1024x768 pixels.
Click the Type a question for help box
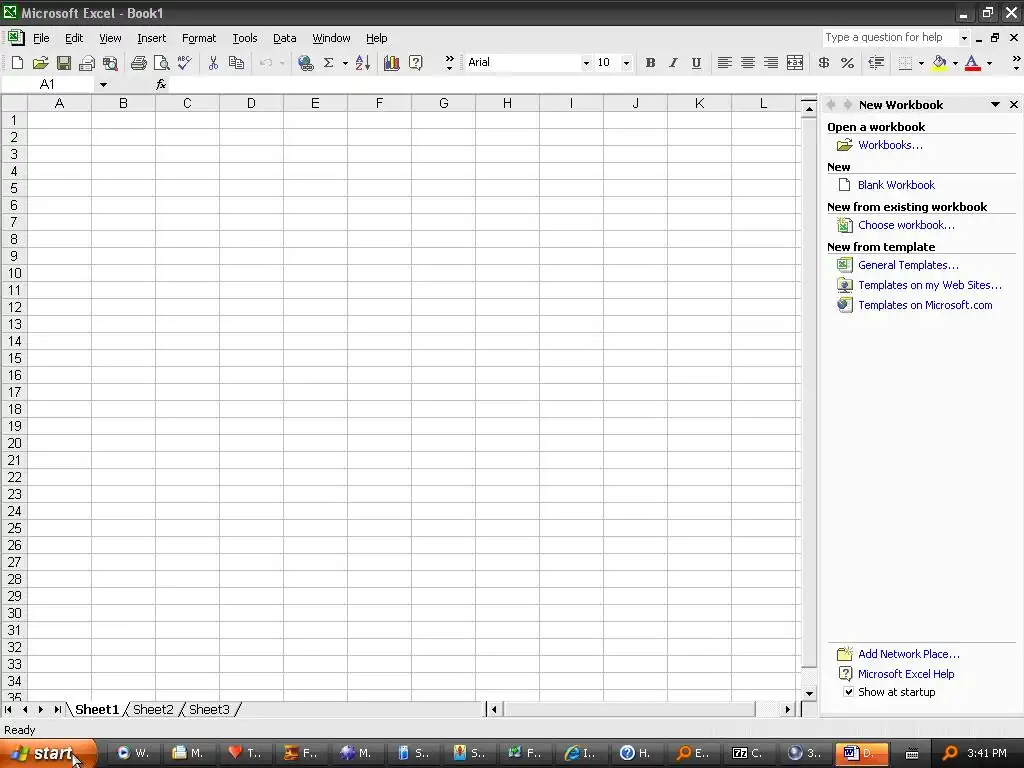tap(889, 37)
